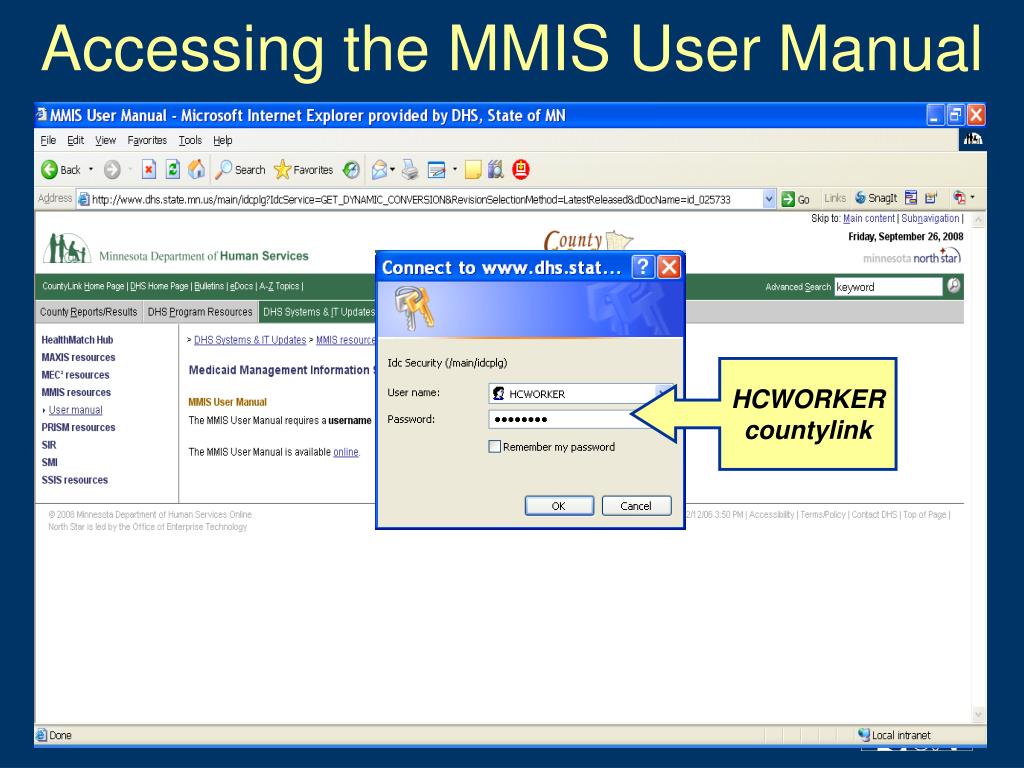The height and width of the screenshot is (768, 1024).
Task: Open the A-Z Topics link
Action: click(279, 286)
